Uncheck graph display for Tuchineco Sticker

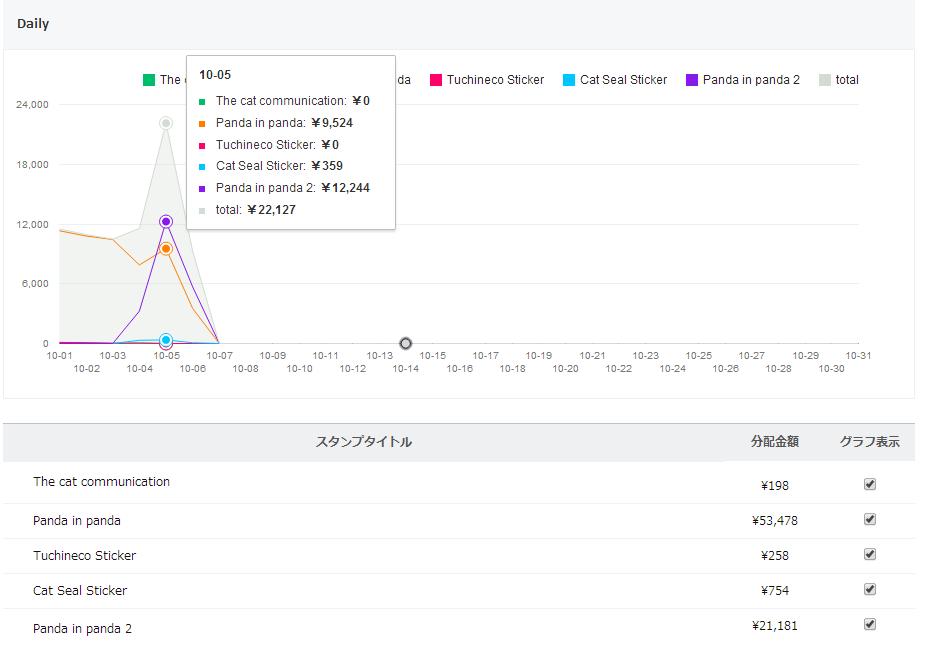870,554
